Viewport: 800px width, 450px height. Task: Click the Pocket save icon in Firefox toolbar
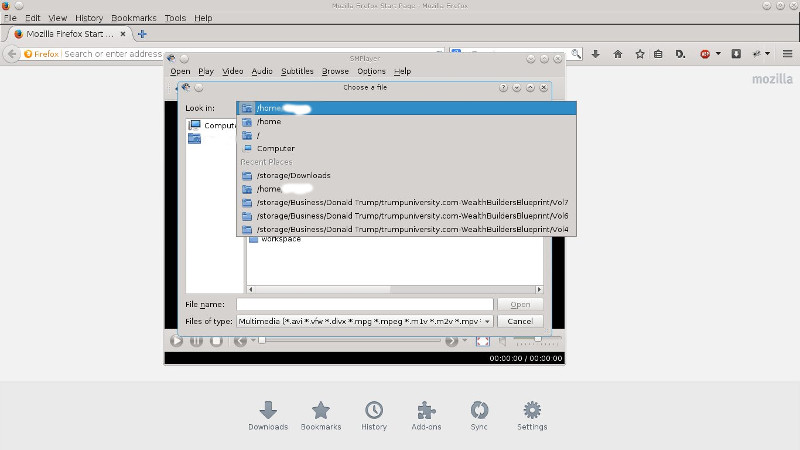(x=736, y=54)
